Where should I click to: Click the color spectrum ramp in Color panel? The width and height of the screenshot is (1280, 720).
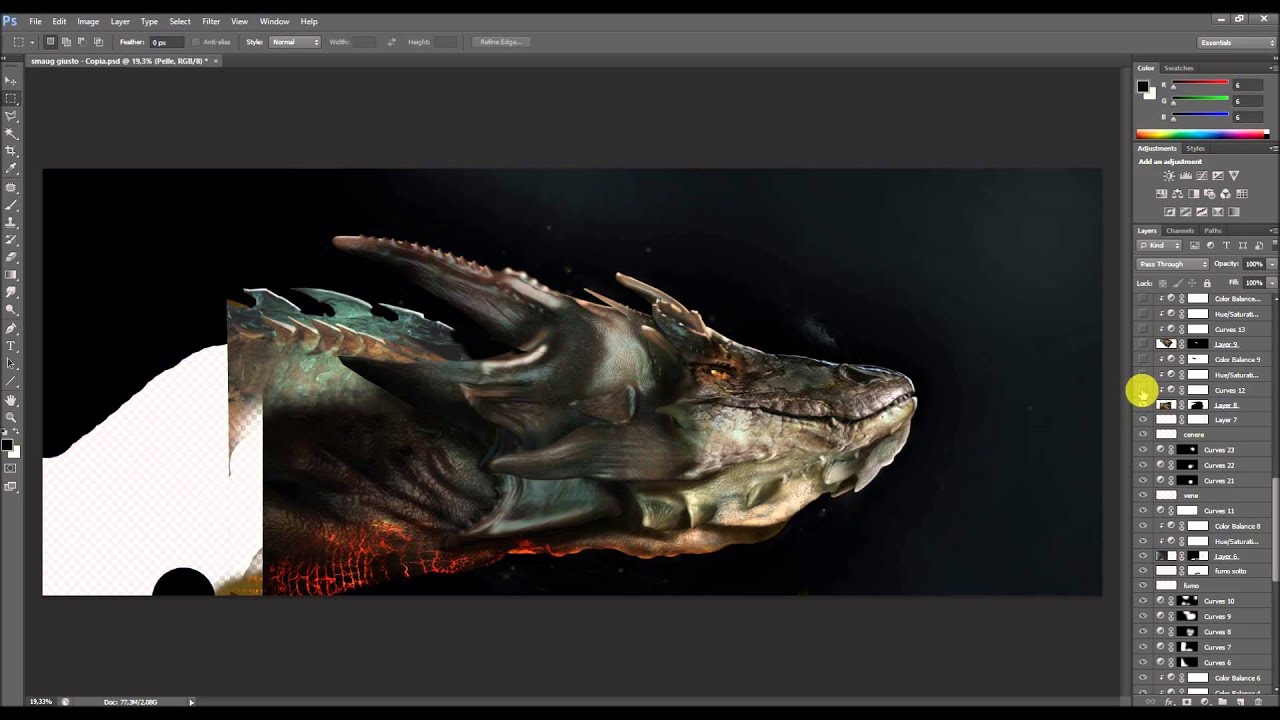coord(1202,134)
